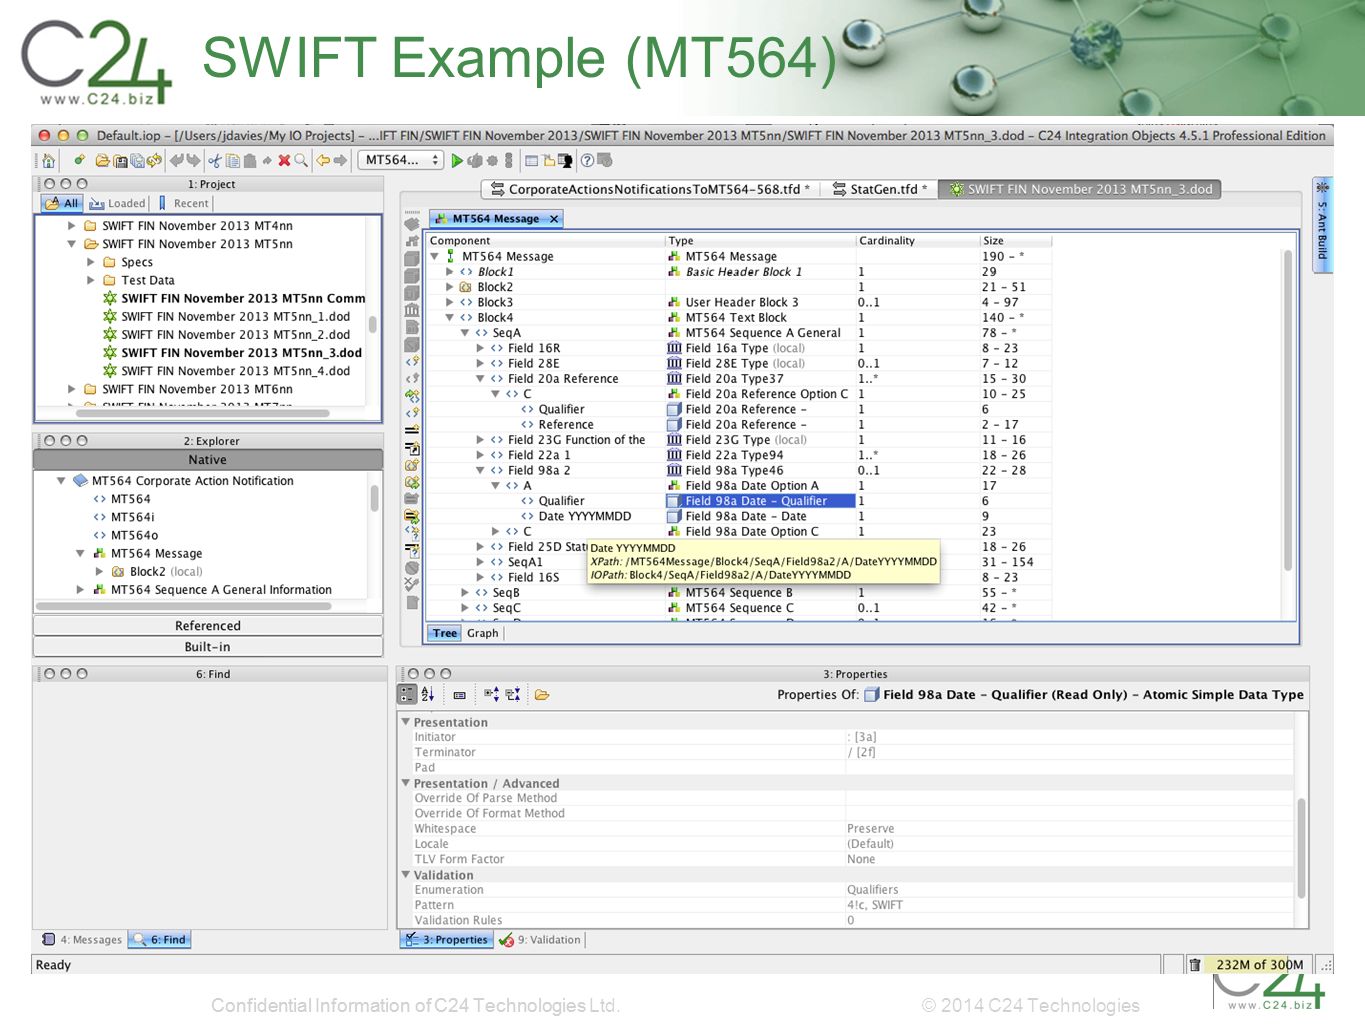Click the Help question mark icon
Viewport: 1365px width, 1024px height.
tap(587, 160)
